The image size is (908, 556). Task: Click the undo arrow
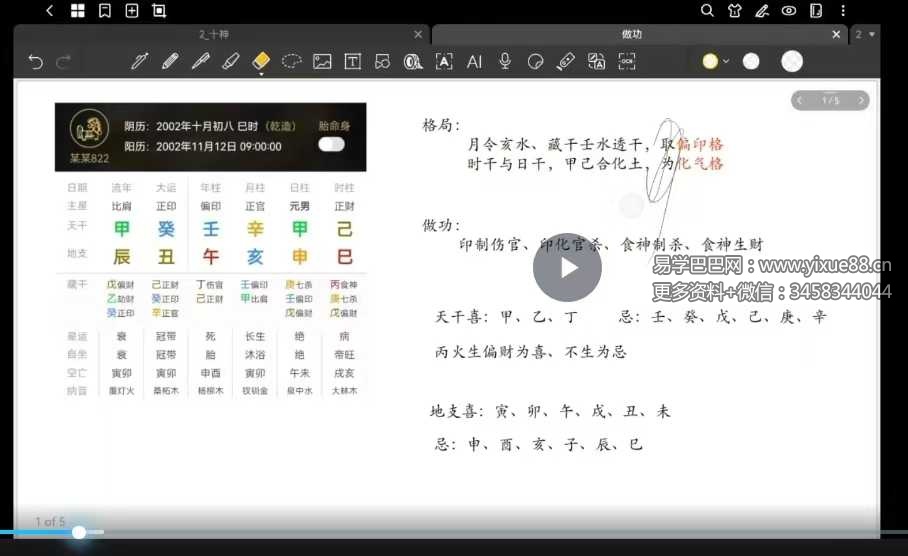click(36, 62)
